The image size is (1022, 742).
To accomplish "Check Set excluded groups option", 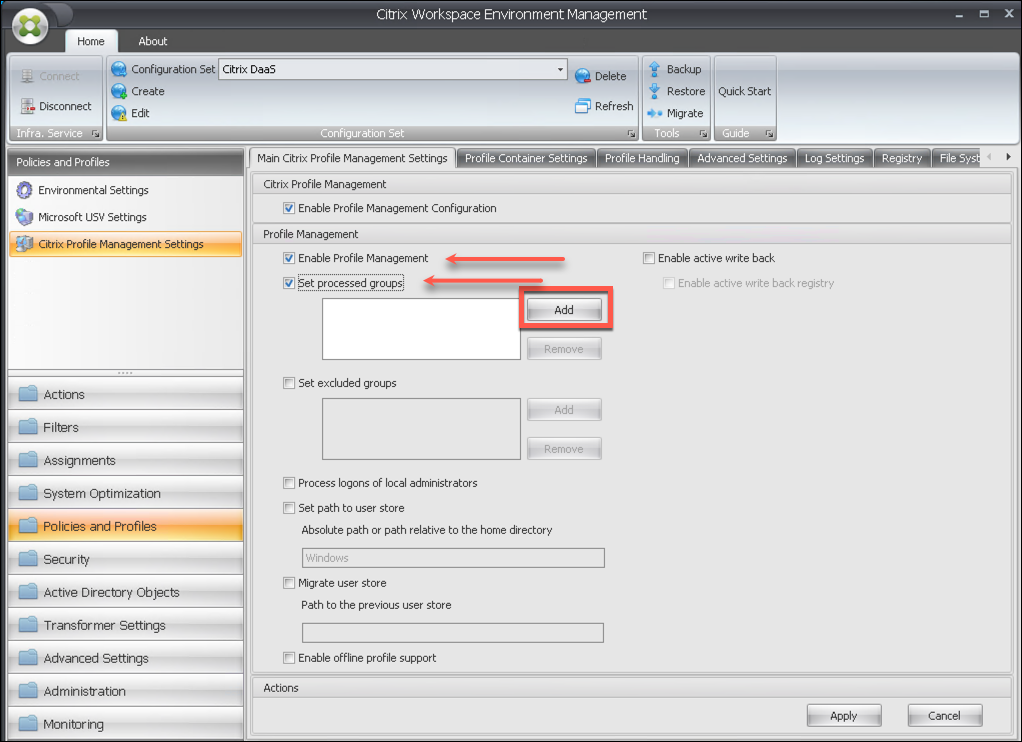I will click(290, 383).
